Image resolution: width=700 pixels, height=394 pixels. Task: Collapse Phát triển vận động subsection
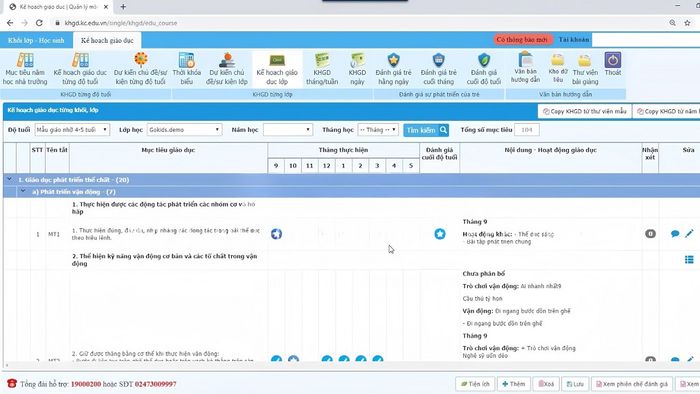tap(23, 191)
